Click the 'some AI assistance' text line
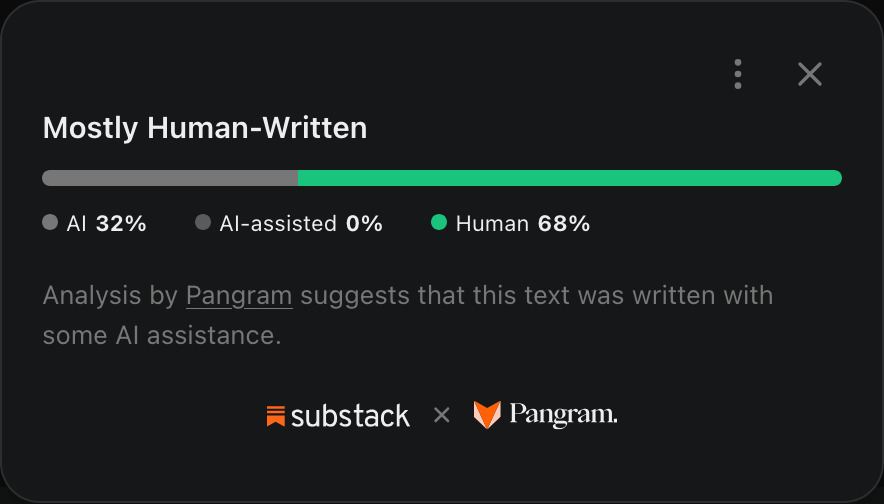This screenshot has height=504, width=884. tap(162, 335)
